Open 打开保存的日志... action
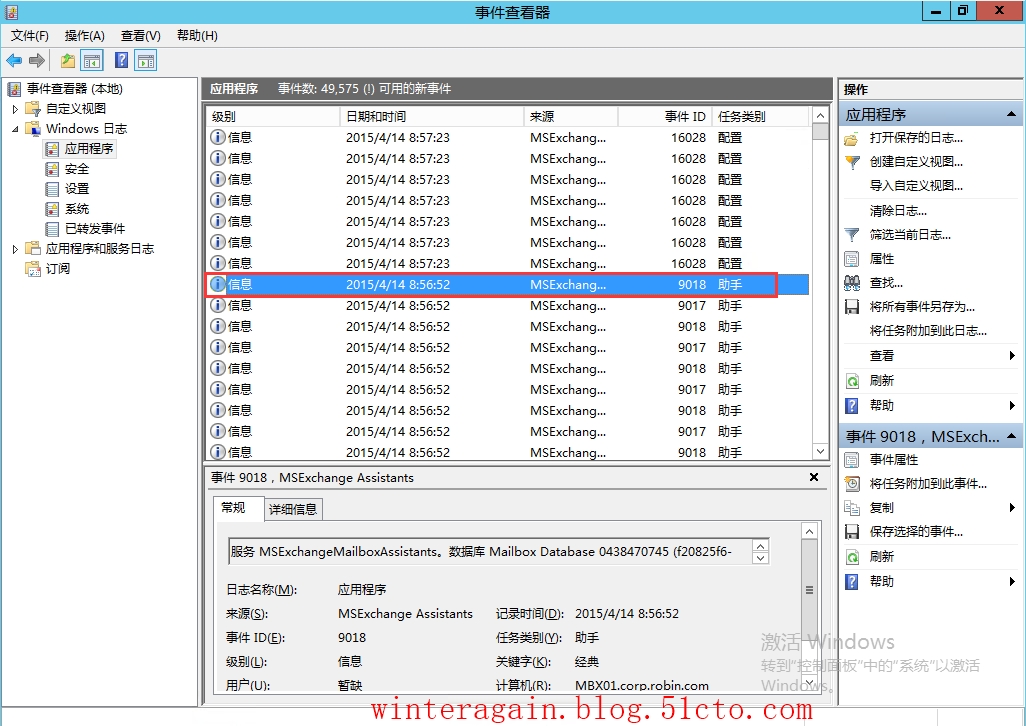 tap(915, 138)
